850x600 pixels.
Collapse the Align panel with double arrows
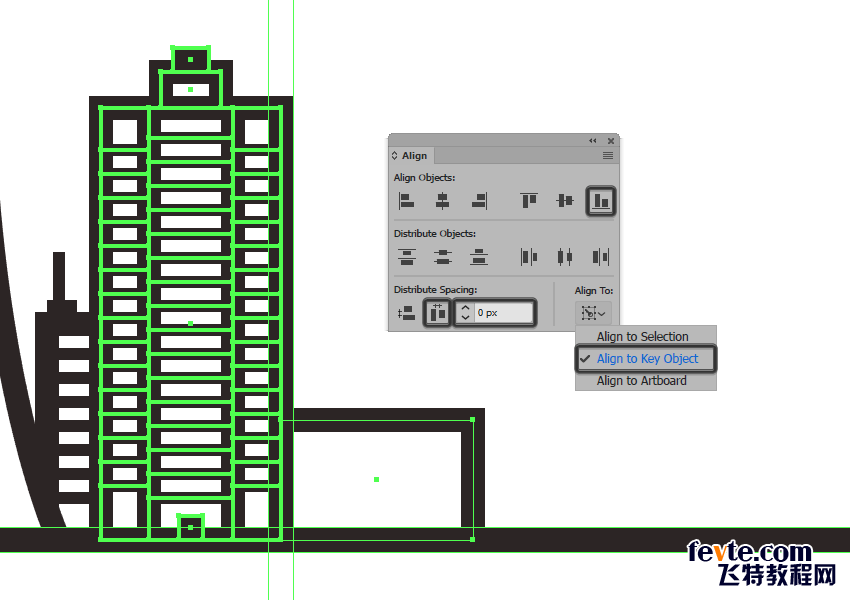coord(593,140)
